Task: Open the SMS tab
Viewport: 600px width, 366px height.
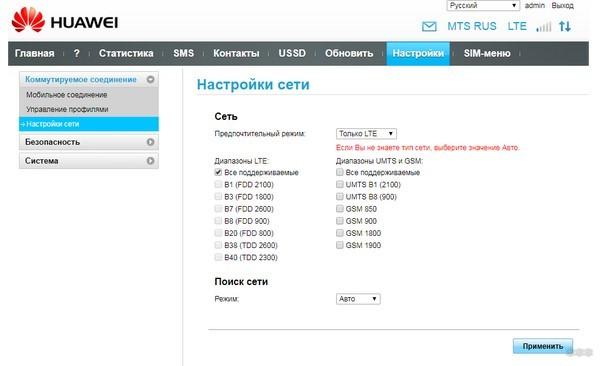Action: [183, 53]
